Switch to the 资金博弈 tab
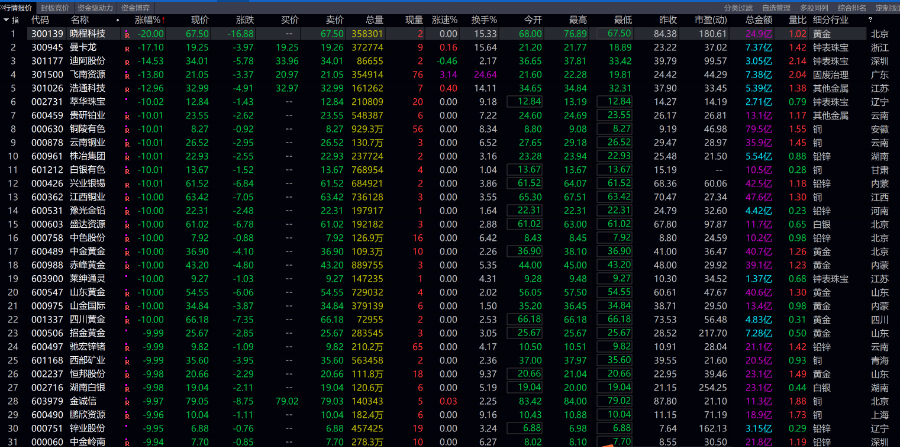900x447 pixels. point(135,6)
